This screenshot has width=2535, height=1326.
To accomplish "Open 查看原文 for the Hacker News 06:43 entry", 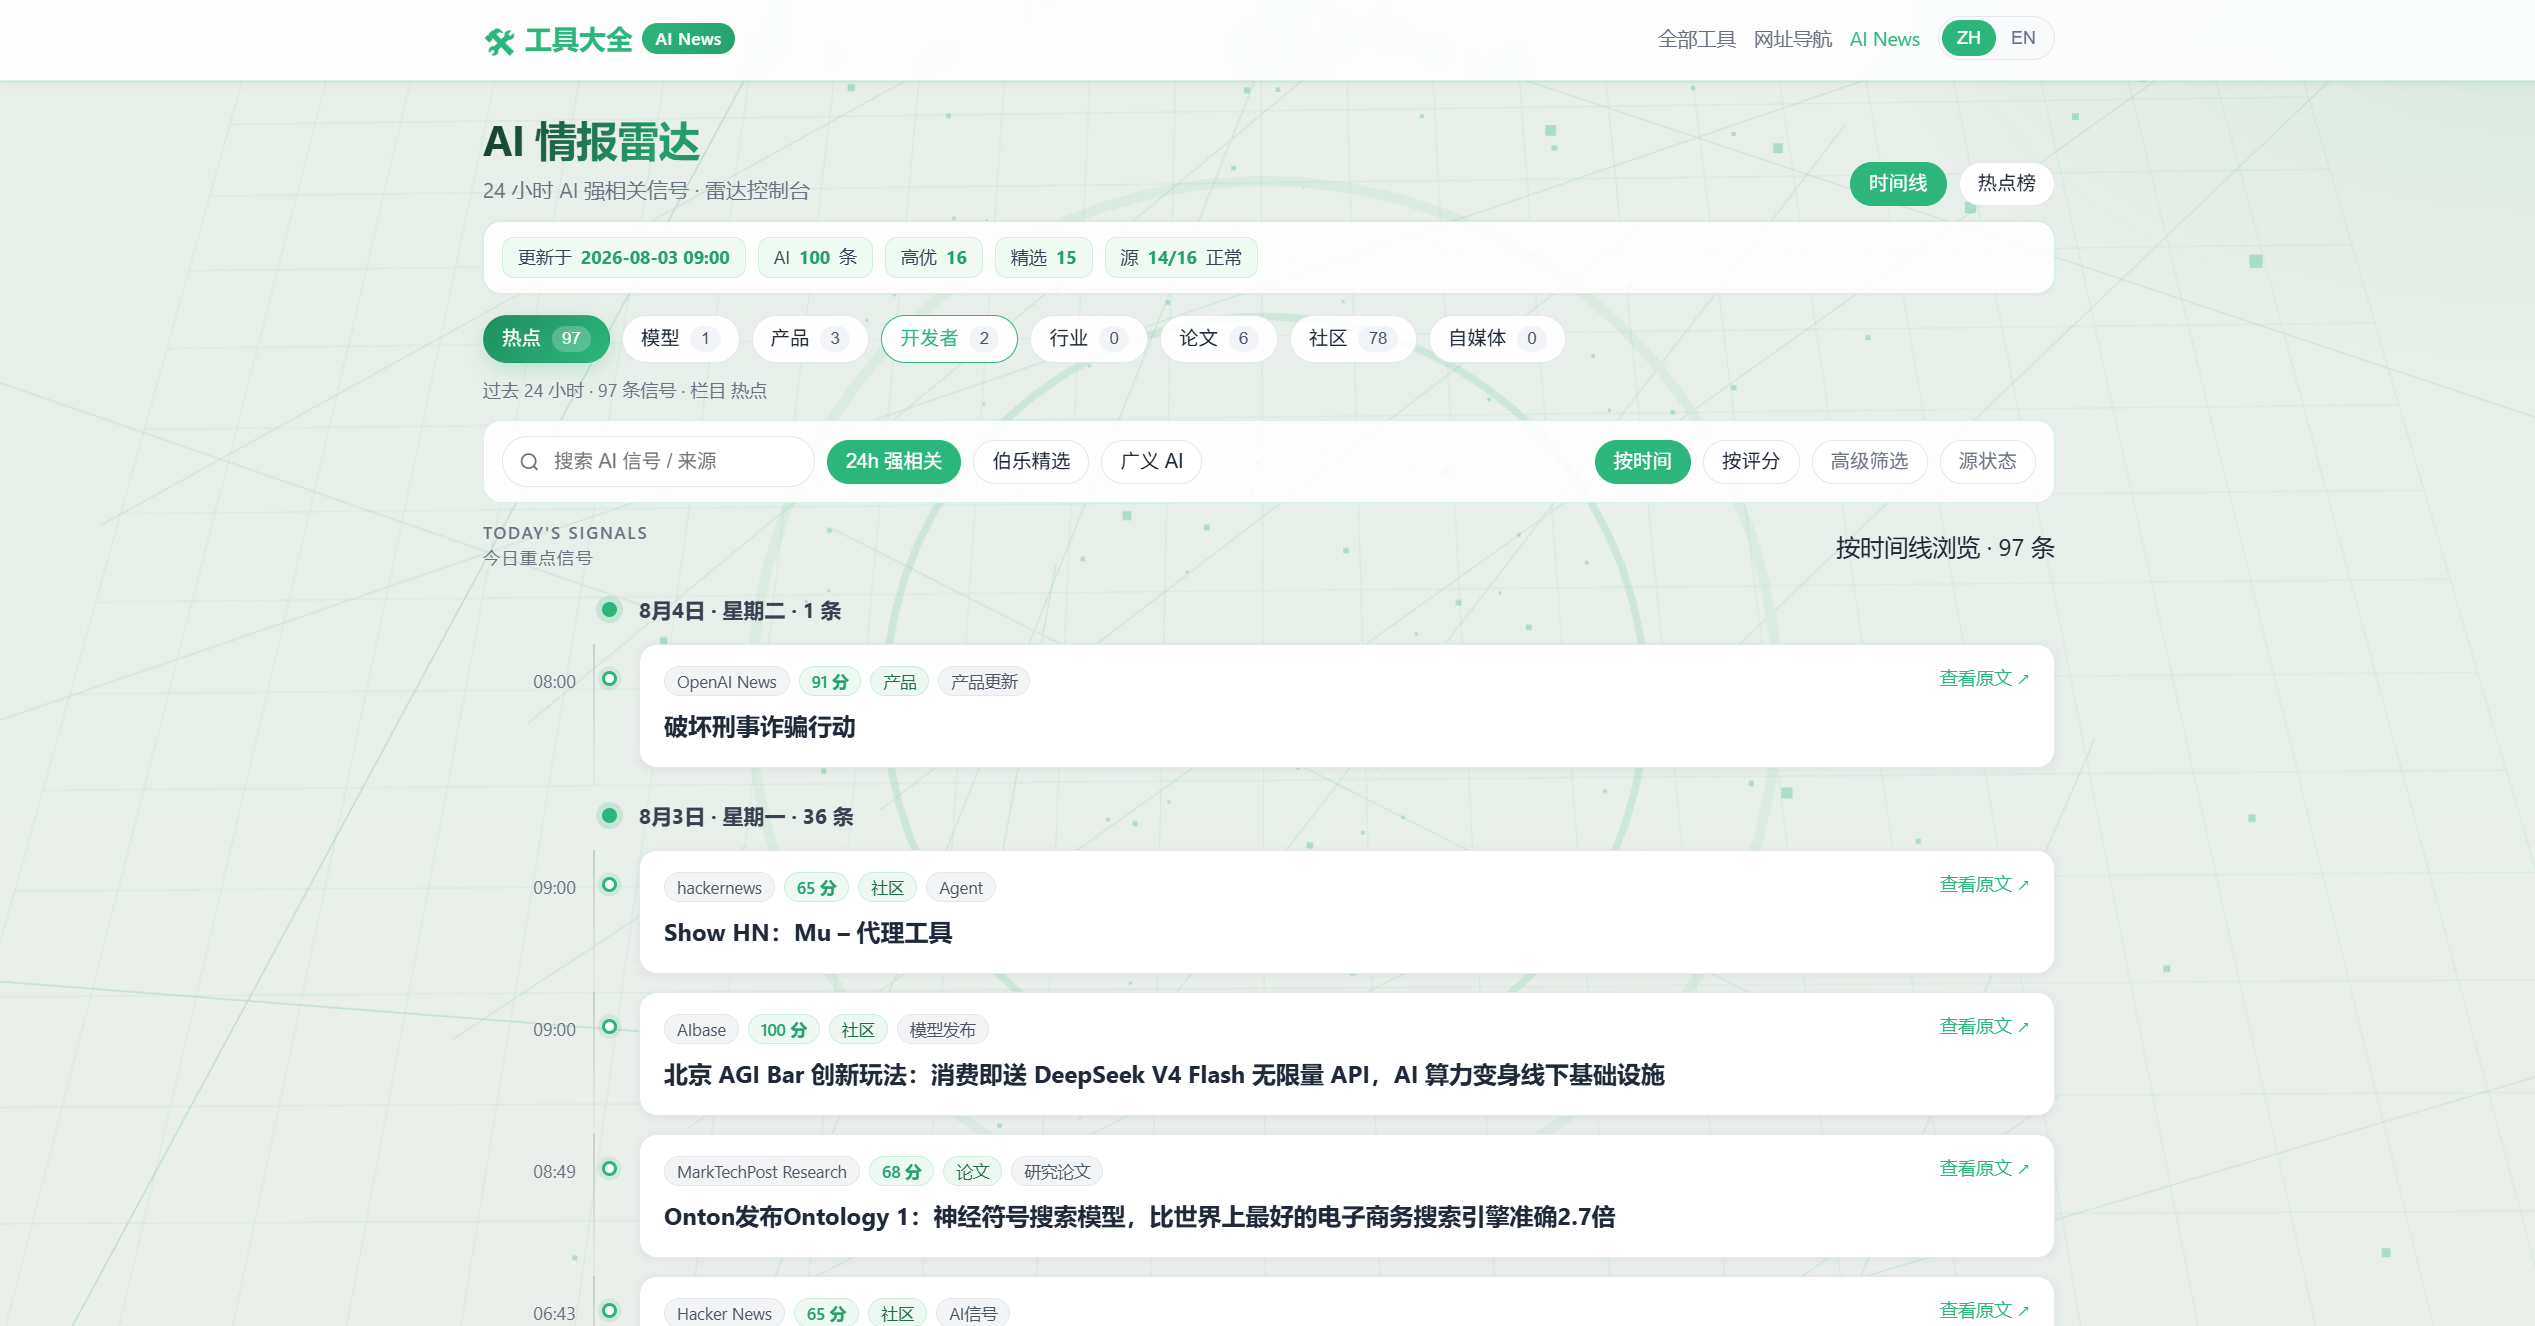I will 1984,1311.
